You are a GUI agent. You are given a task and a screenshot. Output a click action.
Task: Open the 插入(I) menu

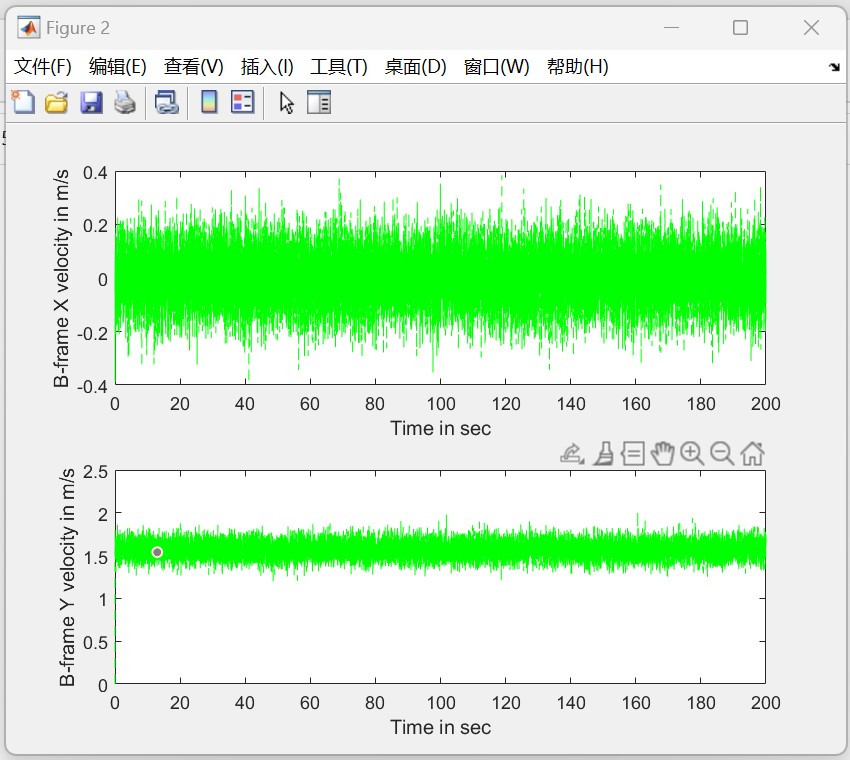tap(267, 67)
